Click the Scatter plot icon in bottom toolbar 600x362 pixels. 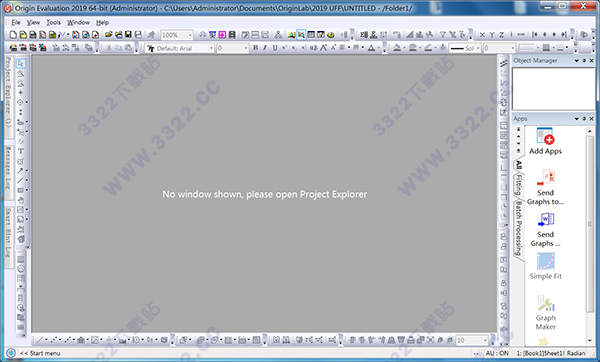[54, 340]
